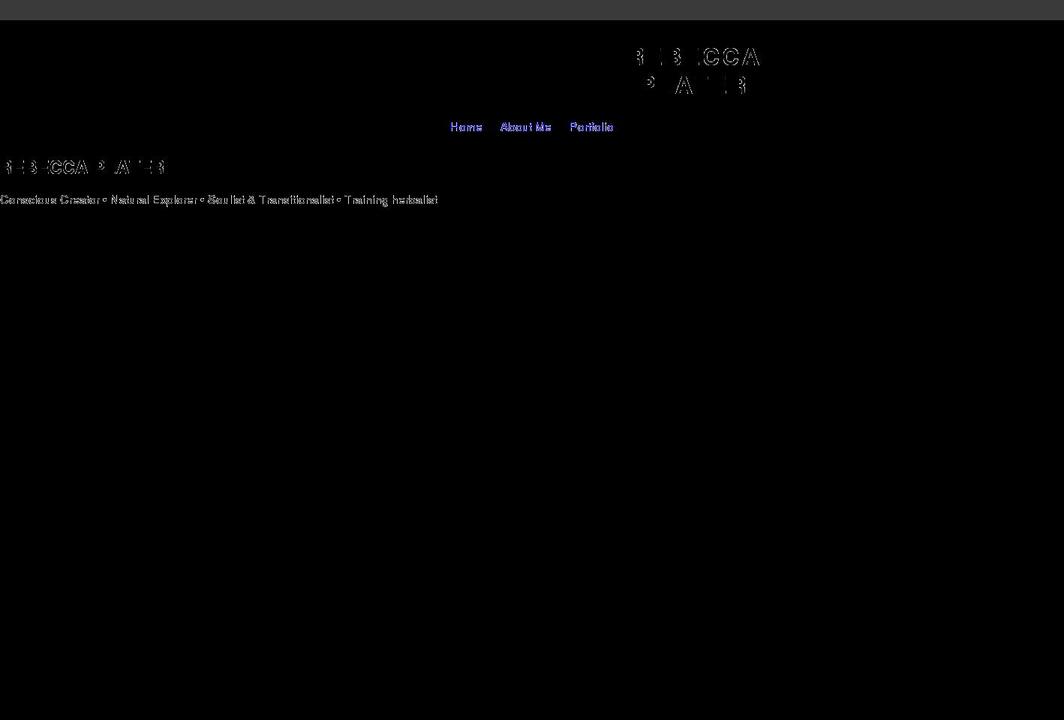
Task: Click the gray bar at the top
Action: click(532, 9)
